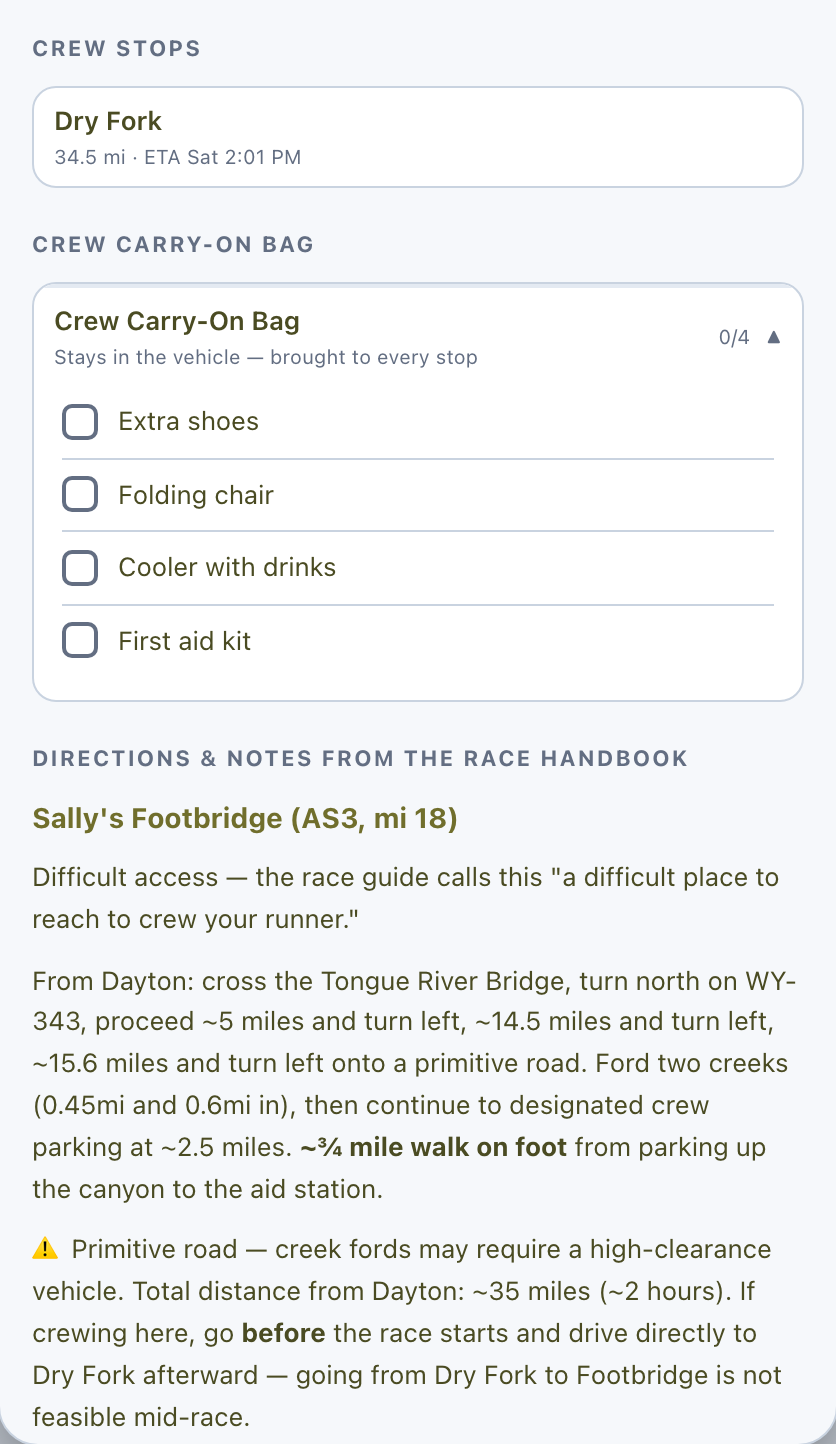Screen dimensions: 836x1444
Task: Click Directions & Notes from the Race Handbook heading
Action: pos(361,758)
